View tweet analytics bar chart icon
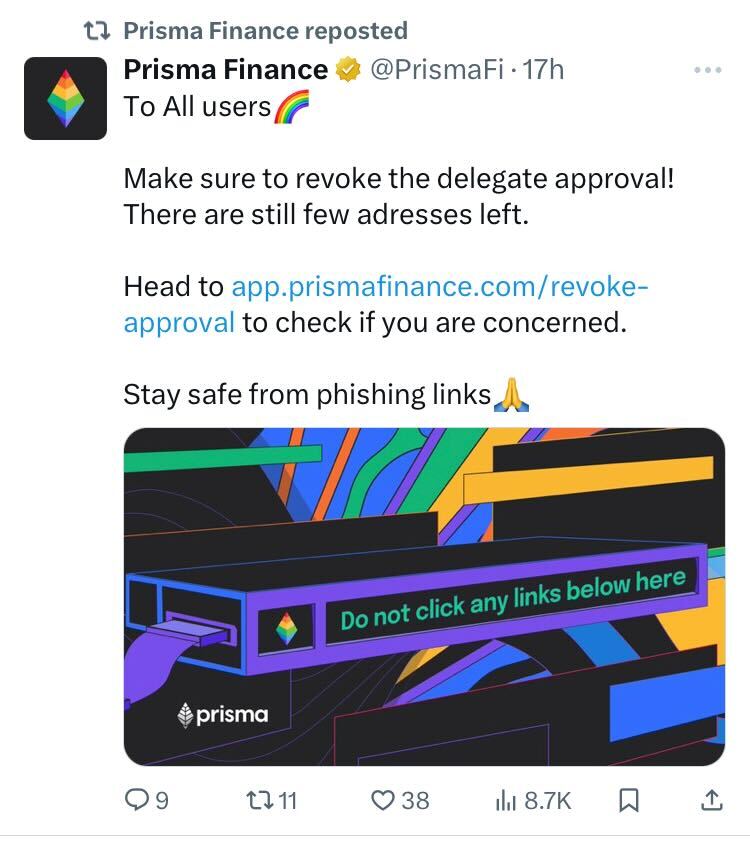Viewport: 750px width, 846px height. click(506, 801)
